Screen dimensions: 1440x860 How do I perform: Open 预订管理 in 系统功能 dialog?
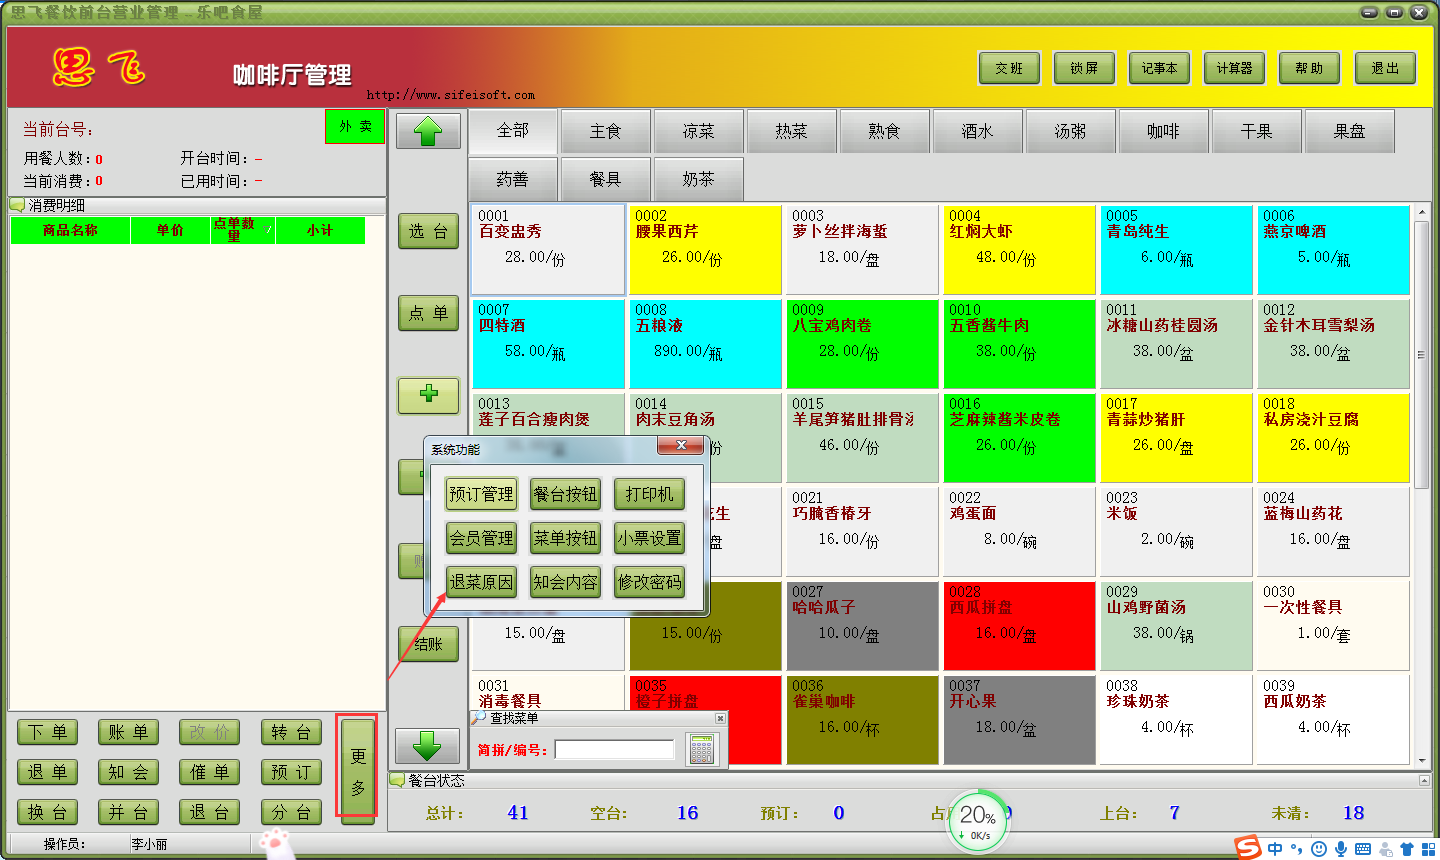click(x=481, y=494)
